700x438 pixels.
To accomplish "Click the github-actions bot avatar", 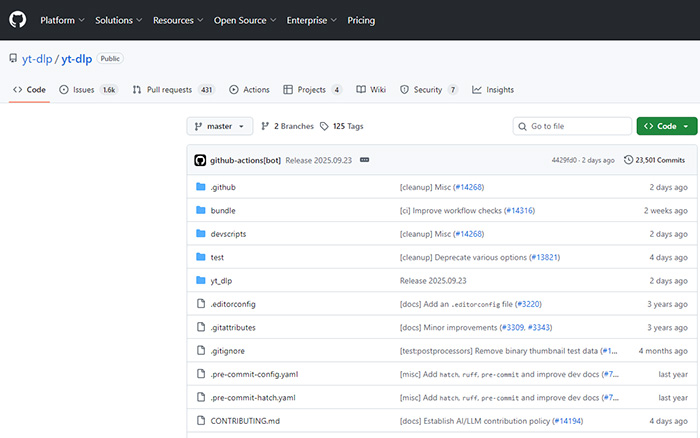I will [x=200, y=160].
